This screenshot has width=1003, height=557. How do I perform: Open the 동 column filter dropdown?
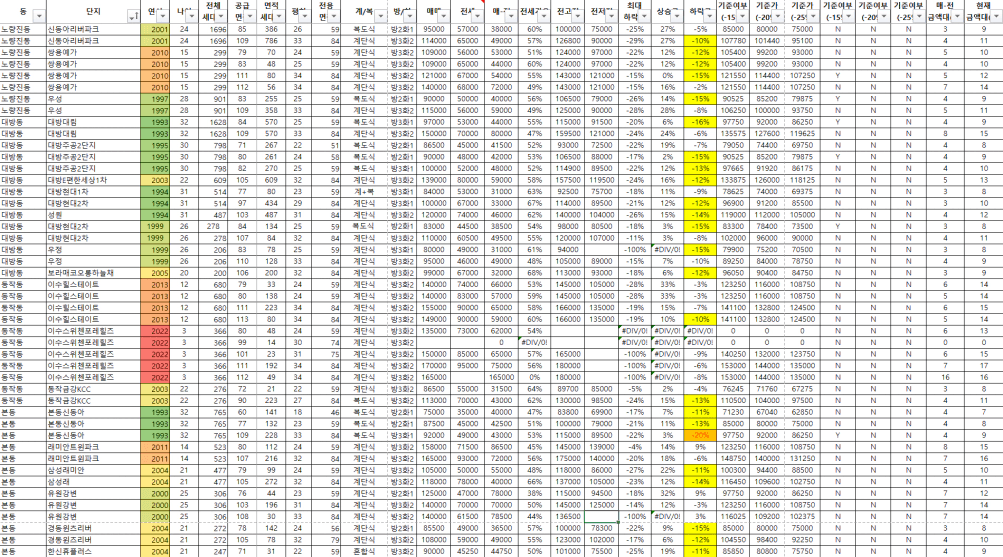click(x=39, y=16)
